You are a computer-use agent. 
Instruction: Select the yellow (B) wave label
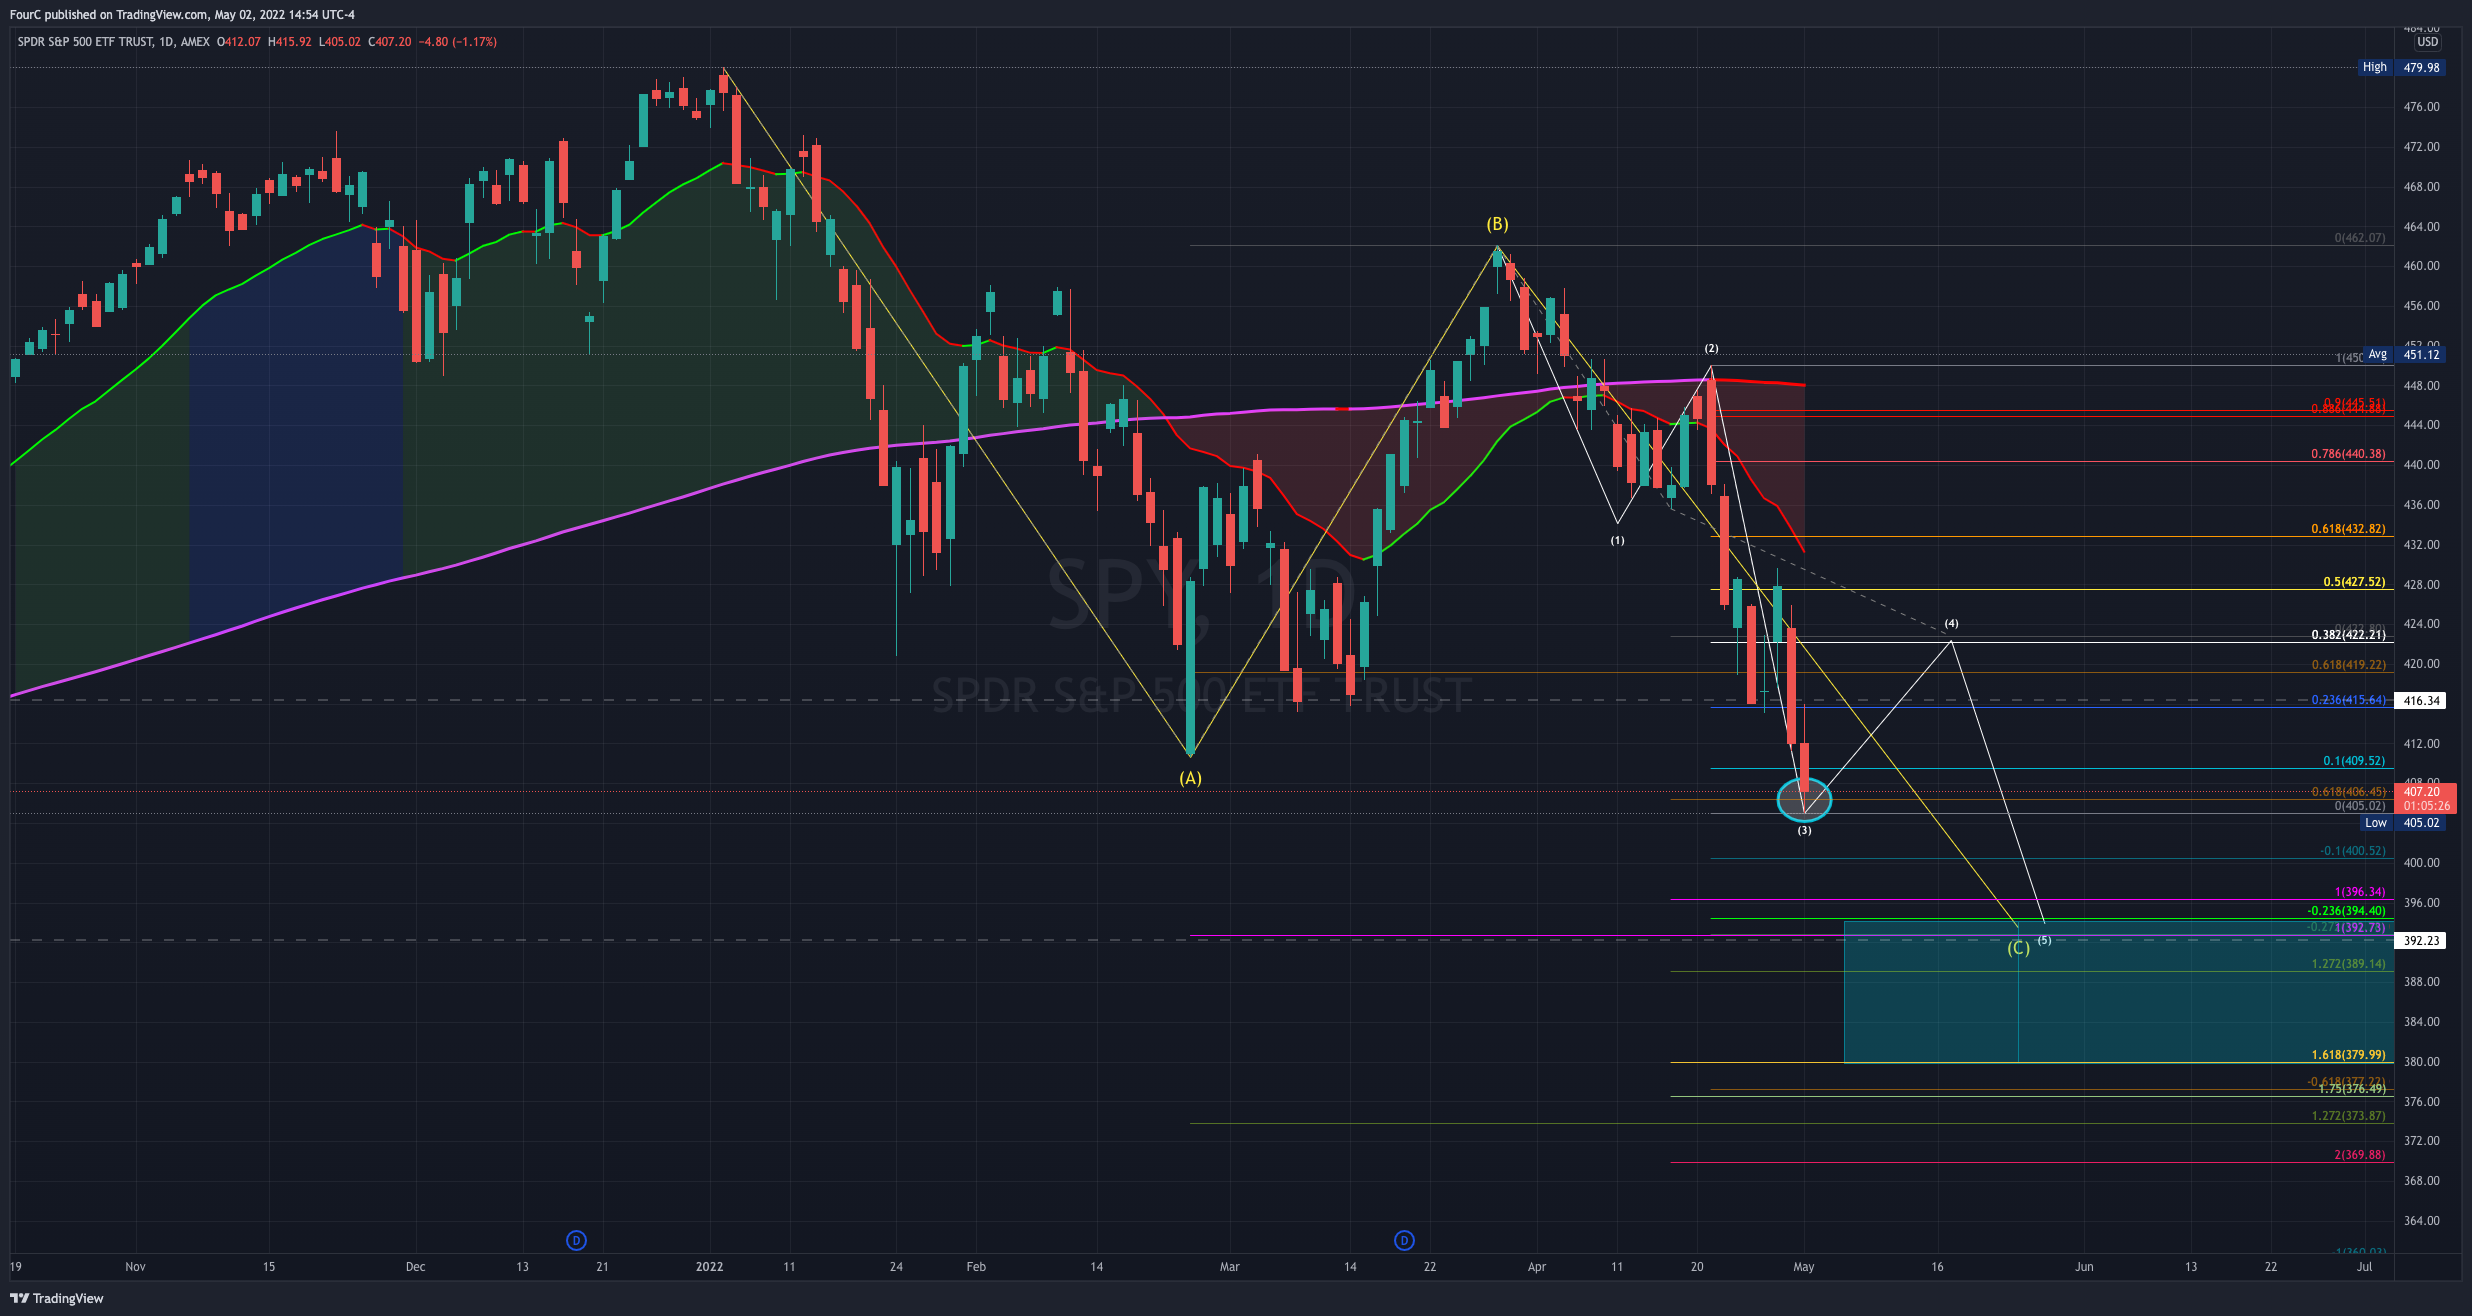click(x=1497, y=224)
